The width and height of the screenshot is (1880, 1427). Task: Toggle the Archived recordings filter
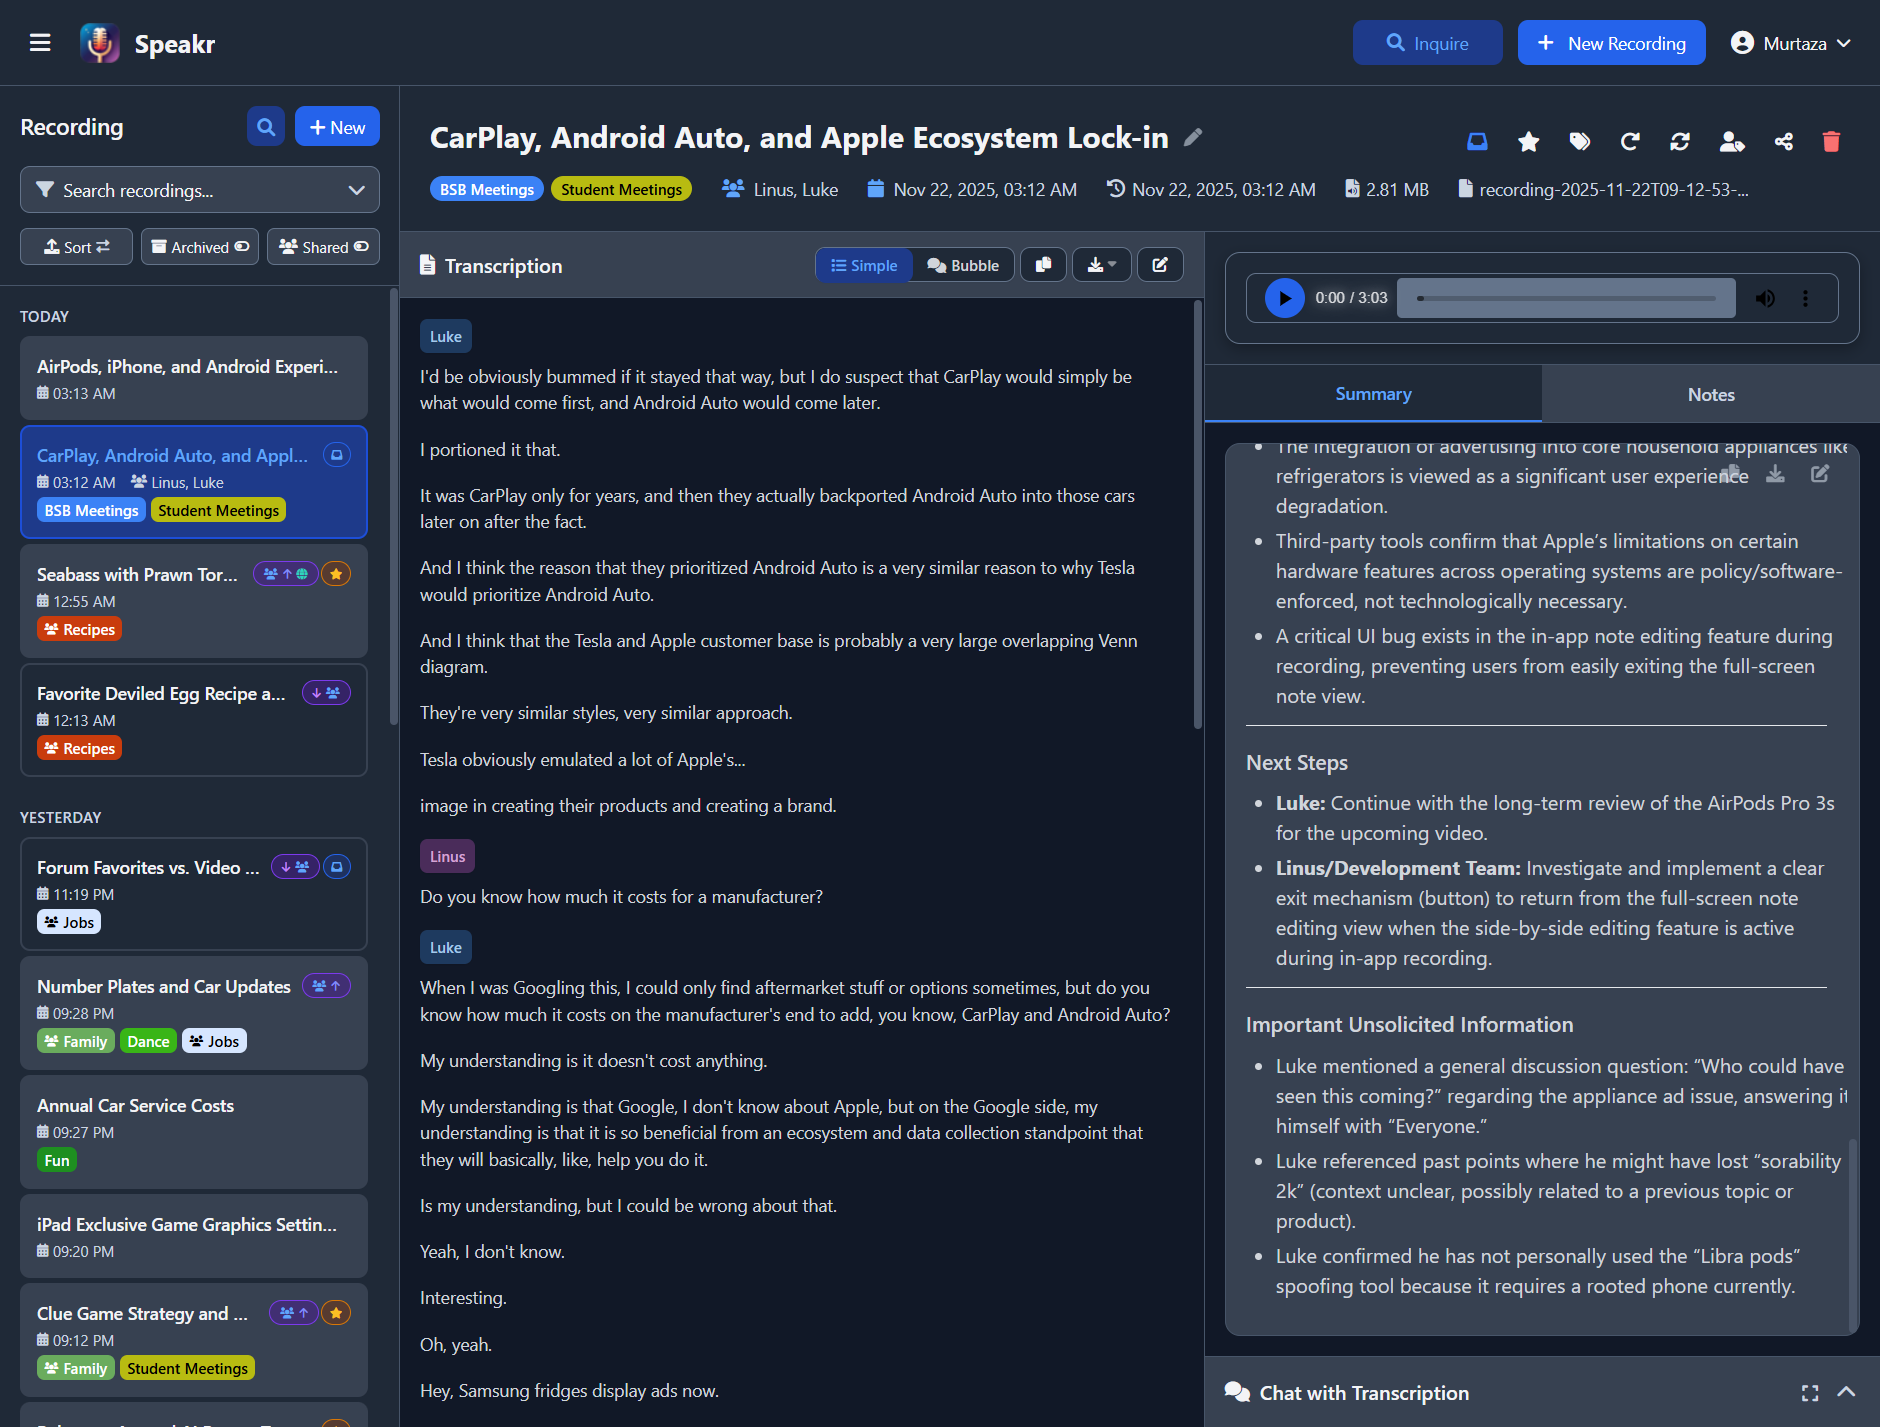tap(200, 247)
